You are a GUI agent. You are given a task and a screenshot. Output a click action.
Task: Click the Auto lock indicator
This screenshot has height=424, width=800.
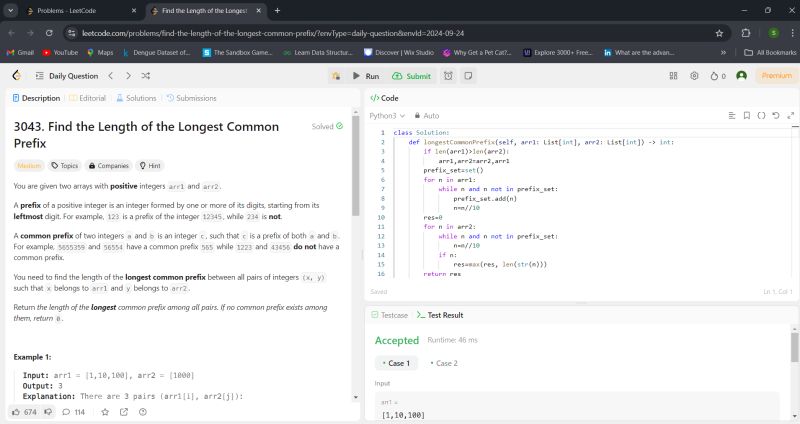pos(427,116)
